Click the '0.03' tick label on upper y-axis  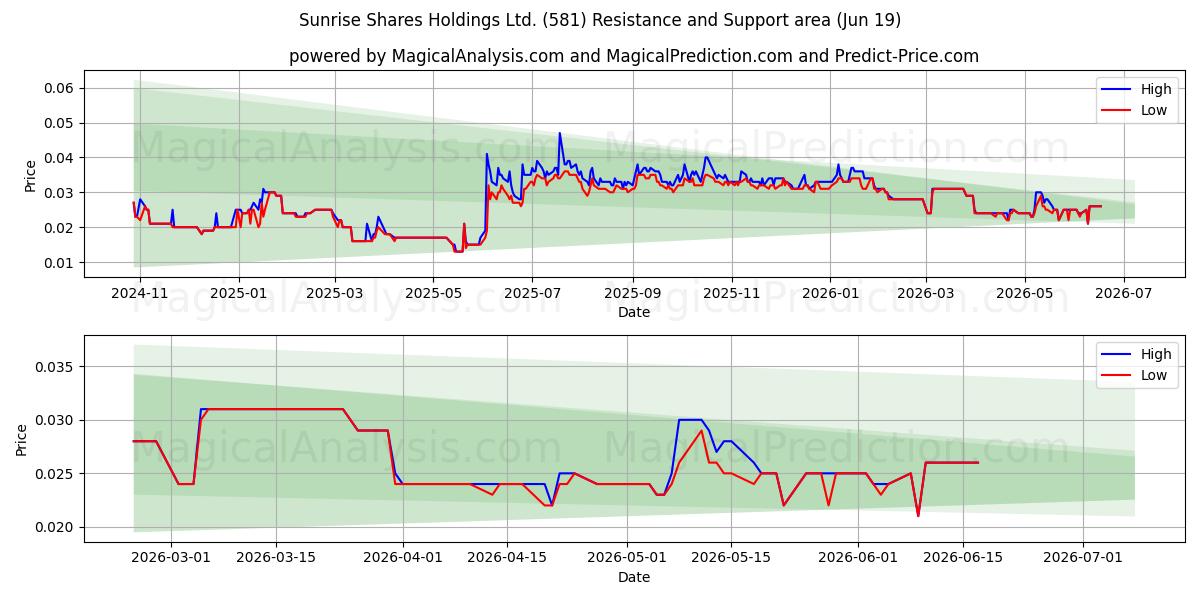coord(61,193)
